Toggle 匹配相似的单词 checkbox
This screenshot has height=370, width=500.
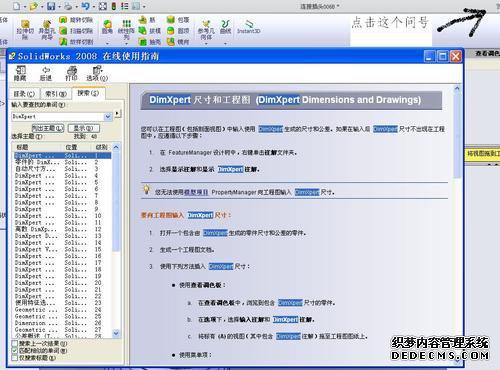click(x=15, y=351)
